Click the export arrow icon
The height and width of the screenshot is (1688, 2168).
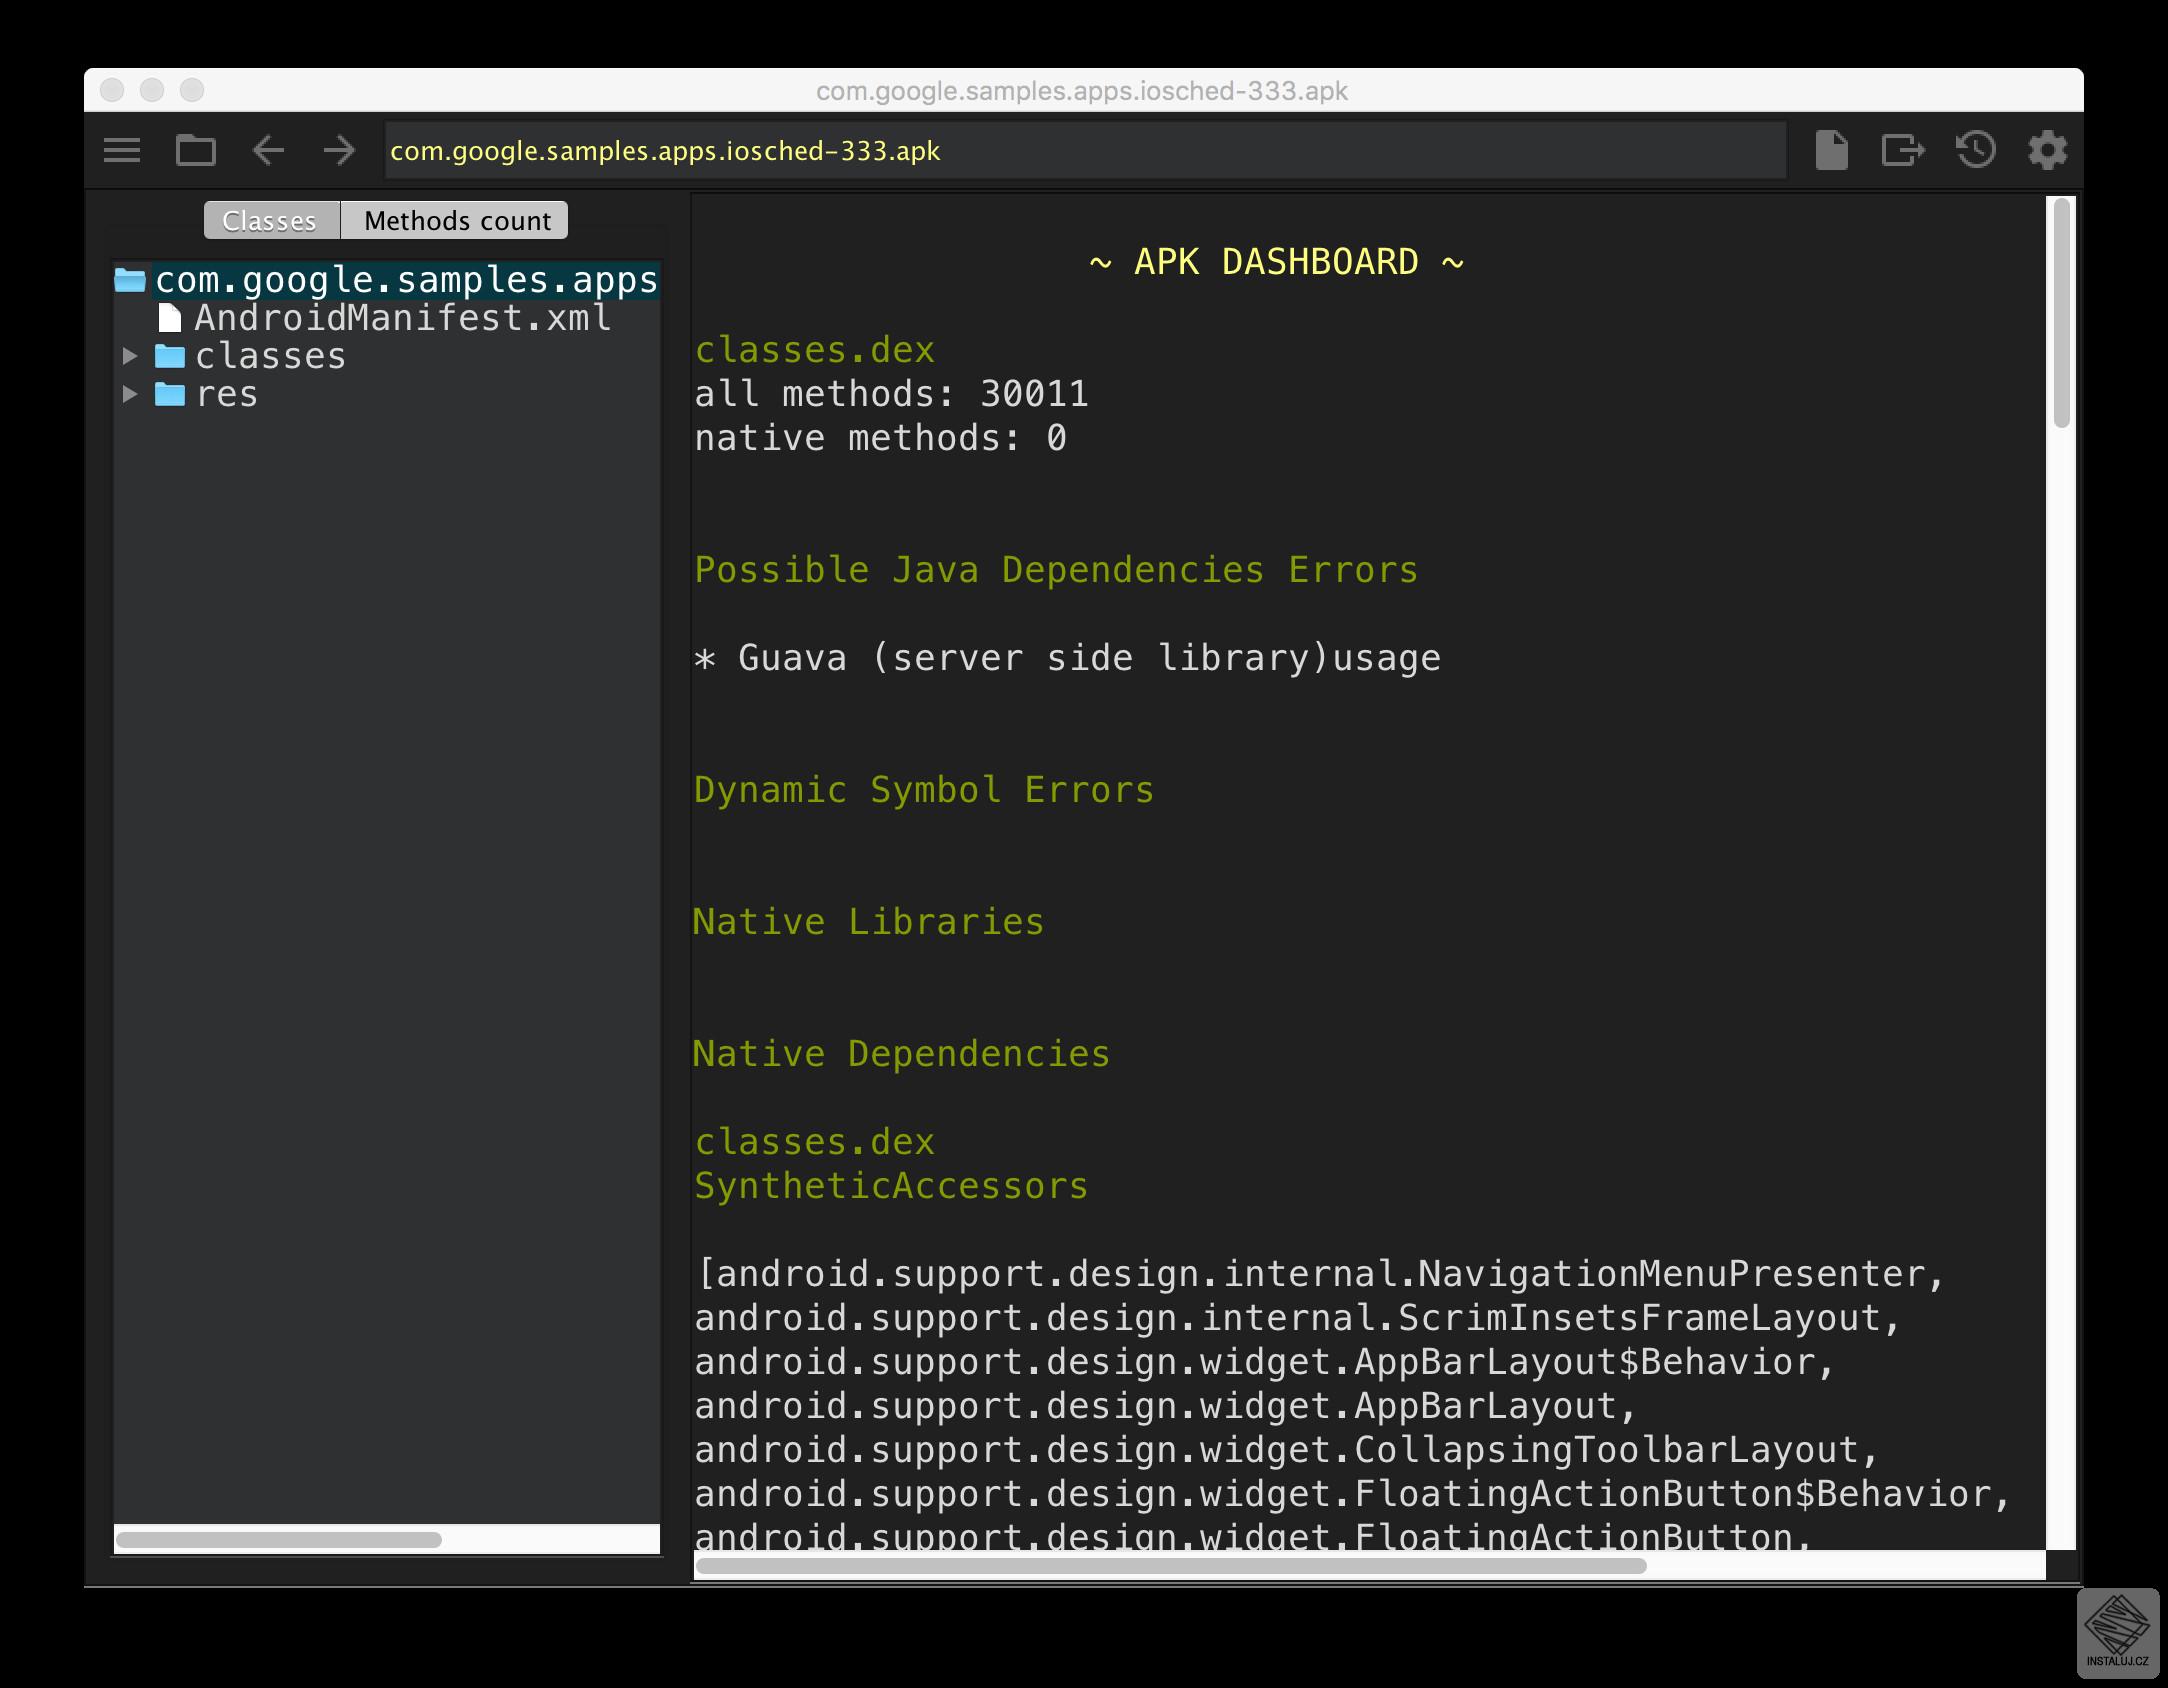(1903, 151)
